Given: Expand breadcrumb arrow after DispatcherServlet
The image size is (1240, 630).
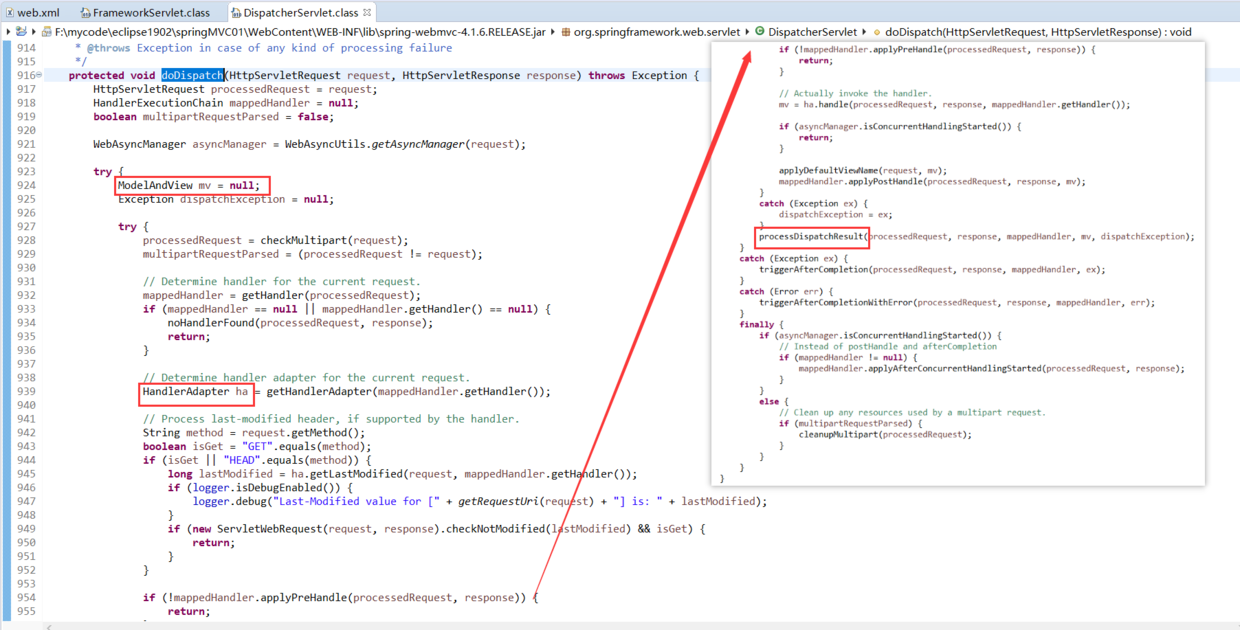Looking at the screenshot, I should point(865,32).
